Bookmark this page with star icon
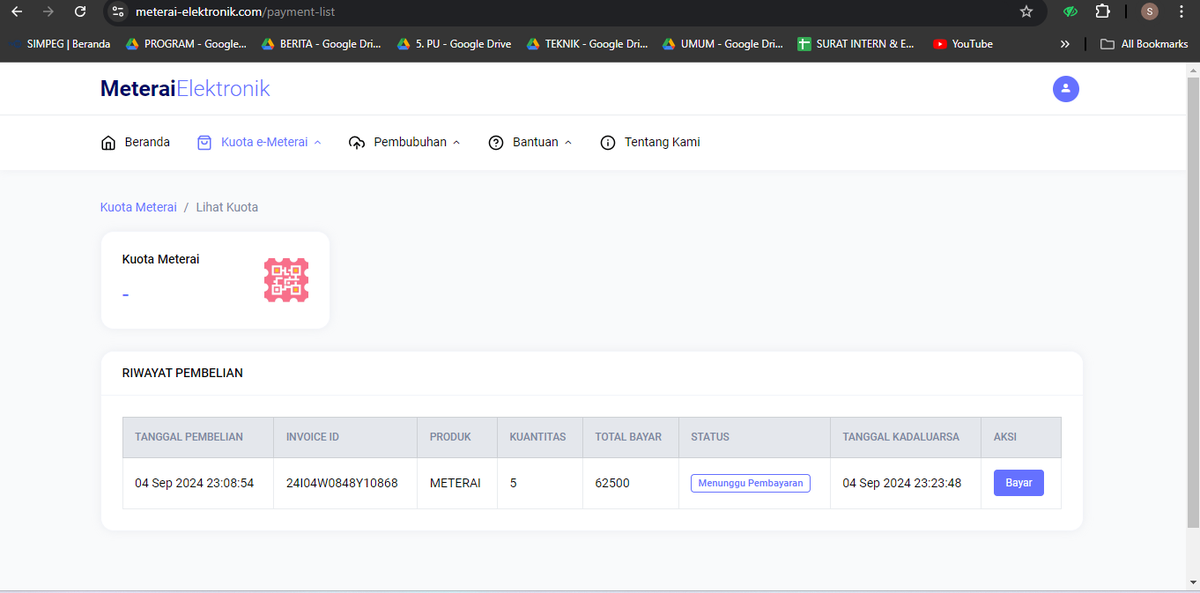Screen dimensions: 1200x593 point(1026,12)
